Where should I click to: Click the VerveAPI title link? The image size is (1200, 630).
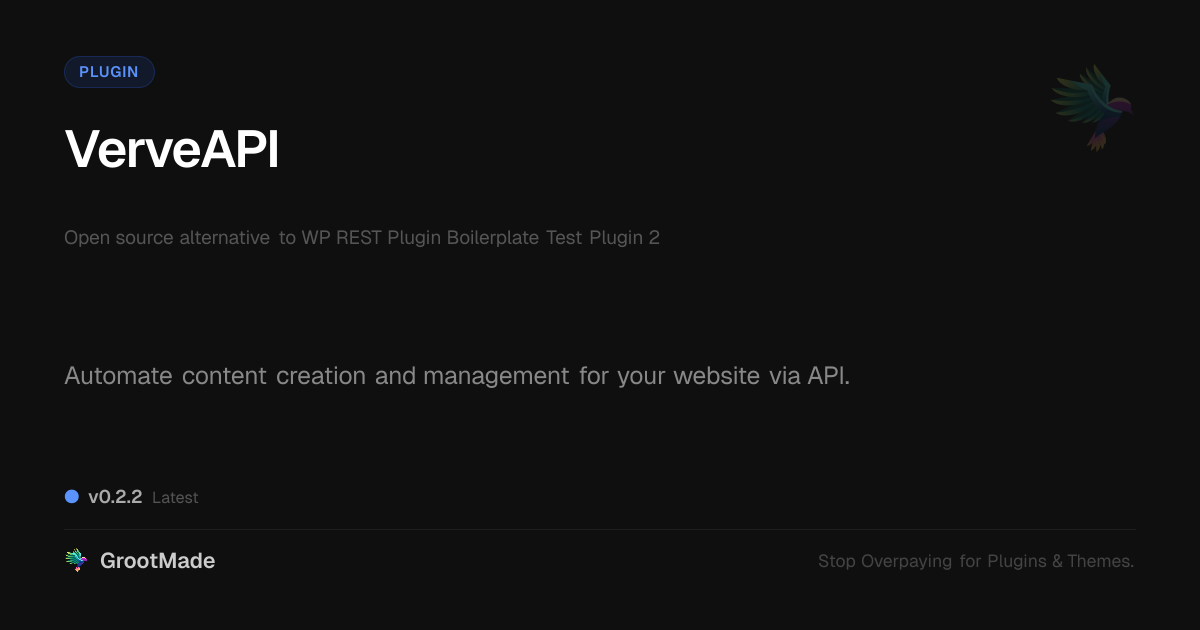(171, 148)
